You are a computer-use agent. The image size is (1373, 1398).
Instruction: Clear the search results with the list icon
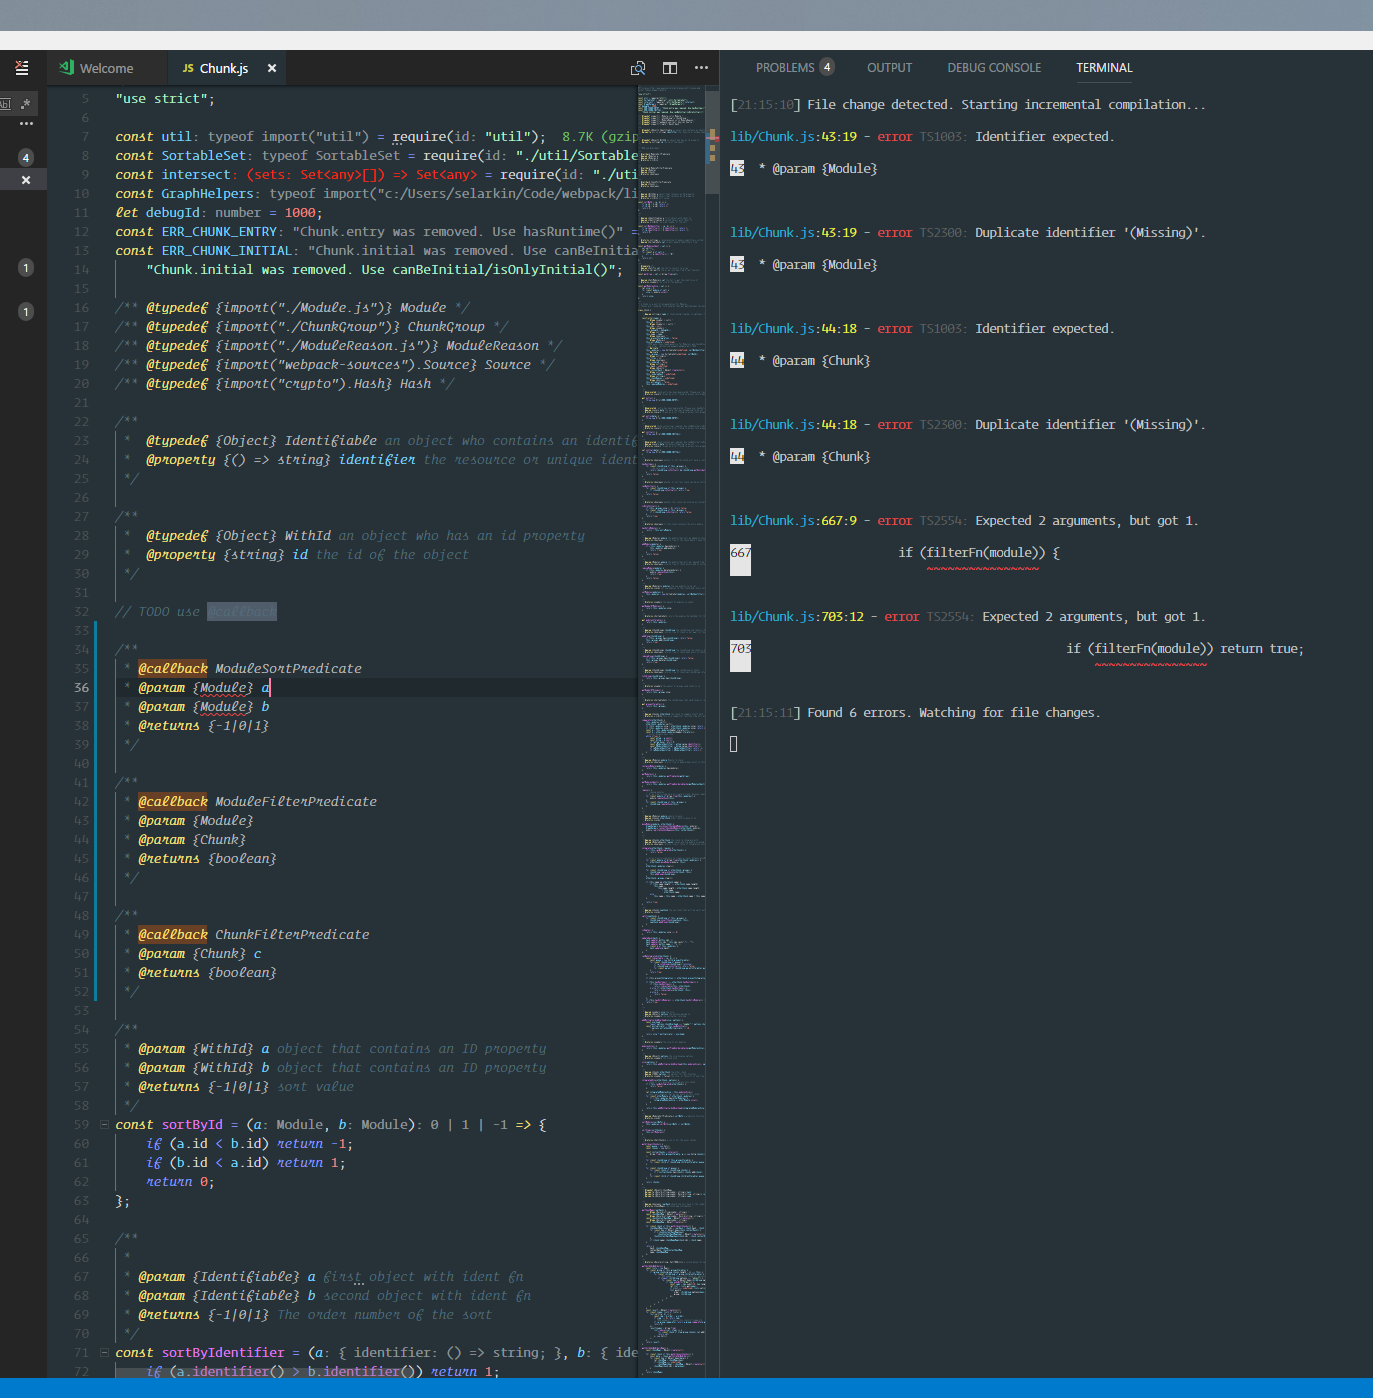coord(22,68)
